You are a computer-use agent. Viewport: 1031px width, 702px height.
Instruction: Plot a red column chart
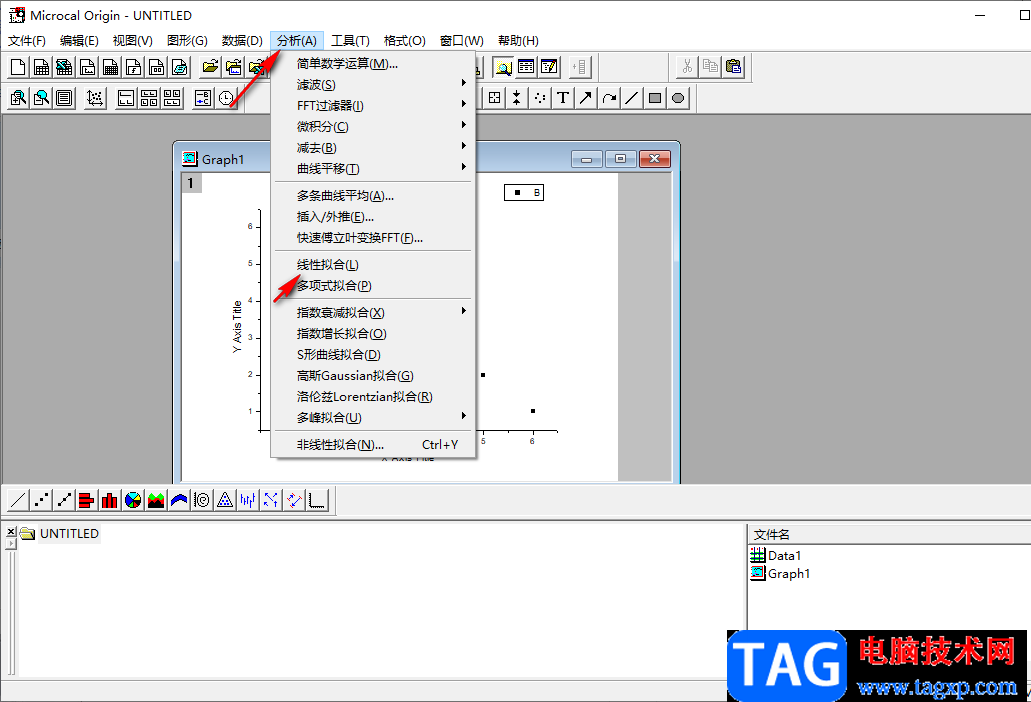pos(110,500)
